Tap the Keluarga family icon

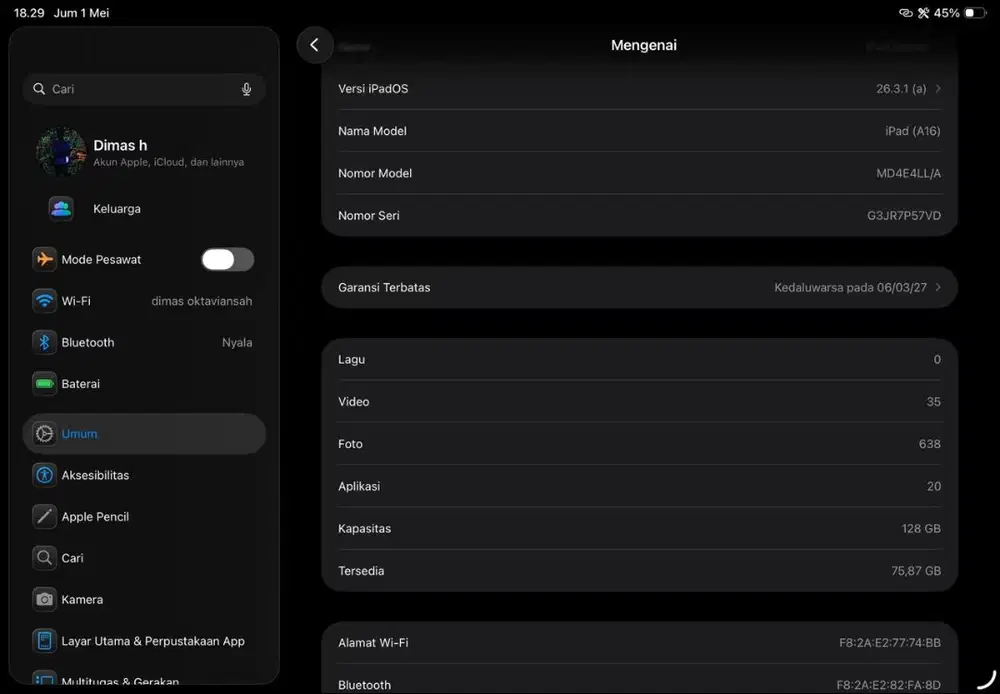click(x=61, y=209)
